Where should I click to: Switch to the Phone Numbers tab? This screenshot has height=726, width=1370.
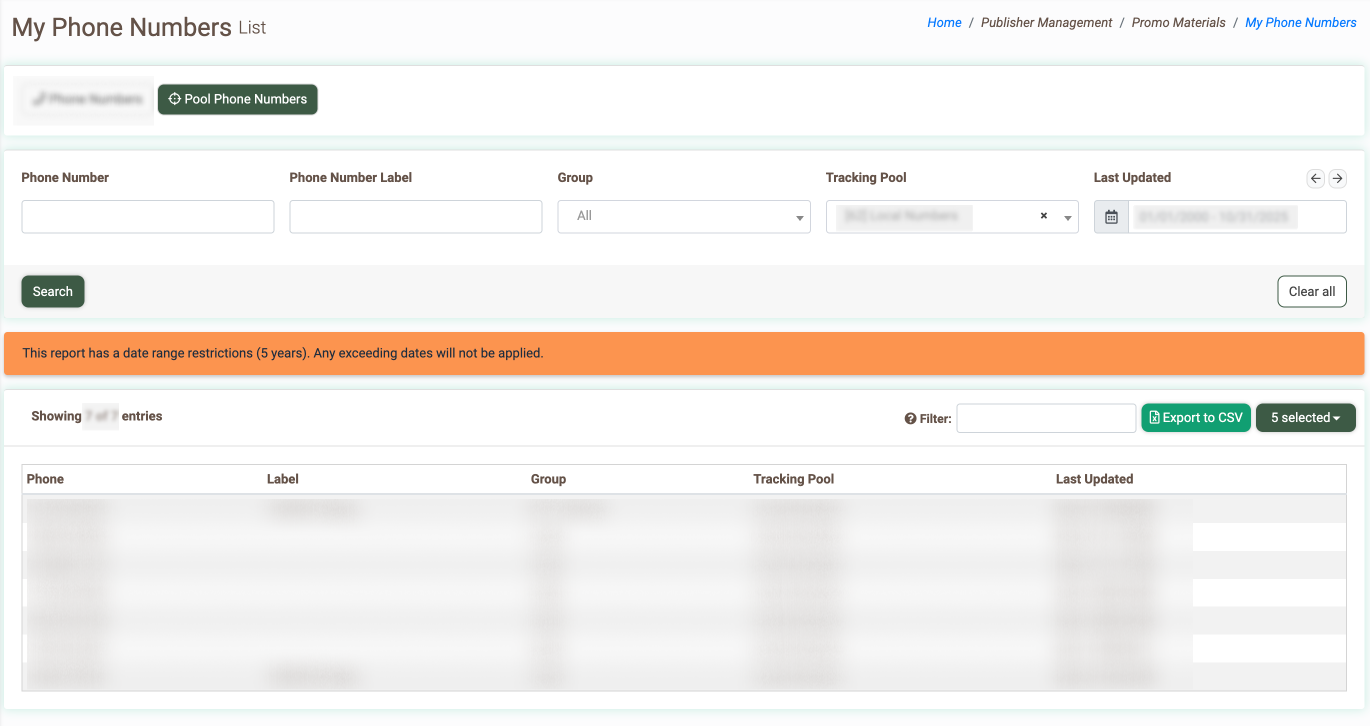[x=86, y=100]
